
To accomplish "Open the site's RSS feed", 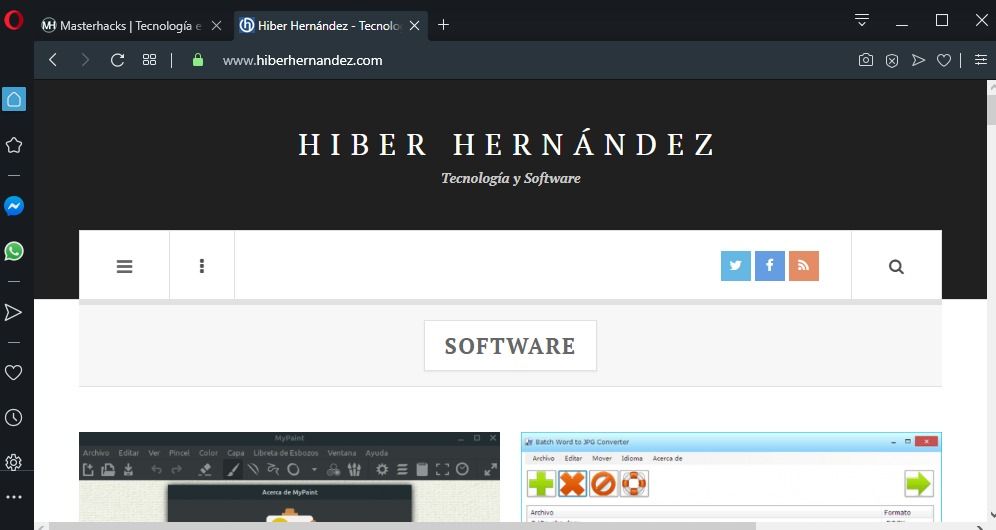I will pos(804,266).
